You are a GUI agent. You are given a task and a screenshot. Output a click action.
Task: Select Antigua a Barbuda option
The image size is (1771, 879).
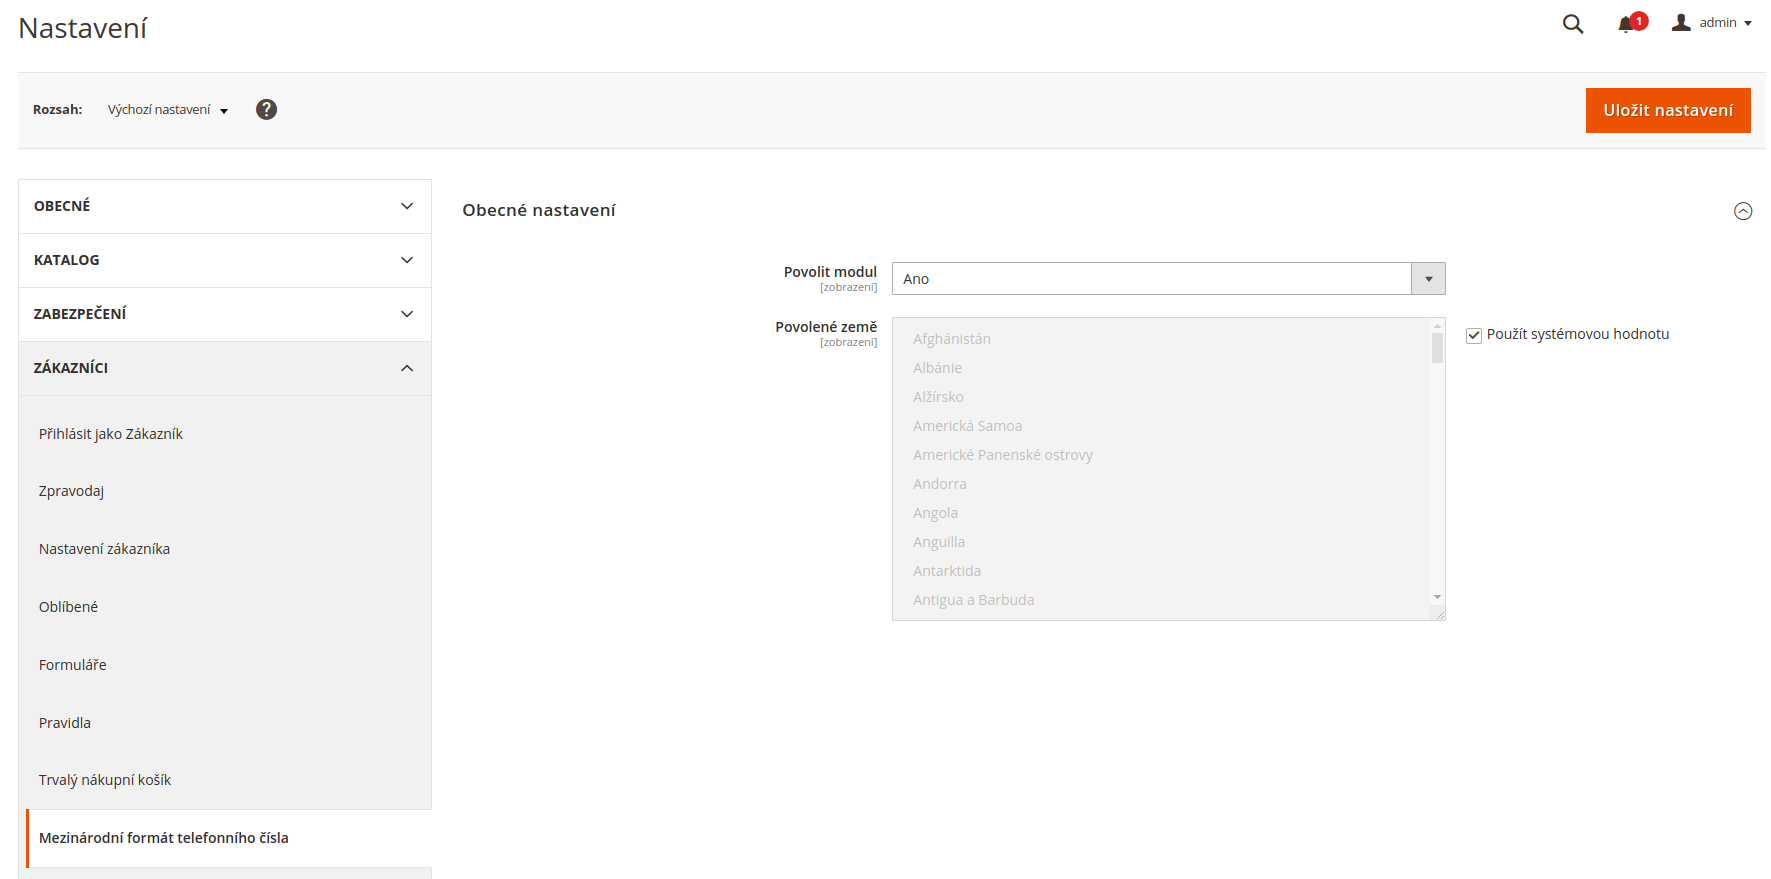tap(1161, 600)
